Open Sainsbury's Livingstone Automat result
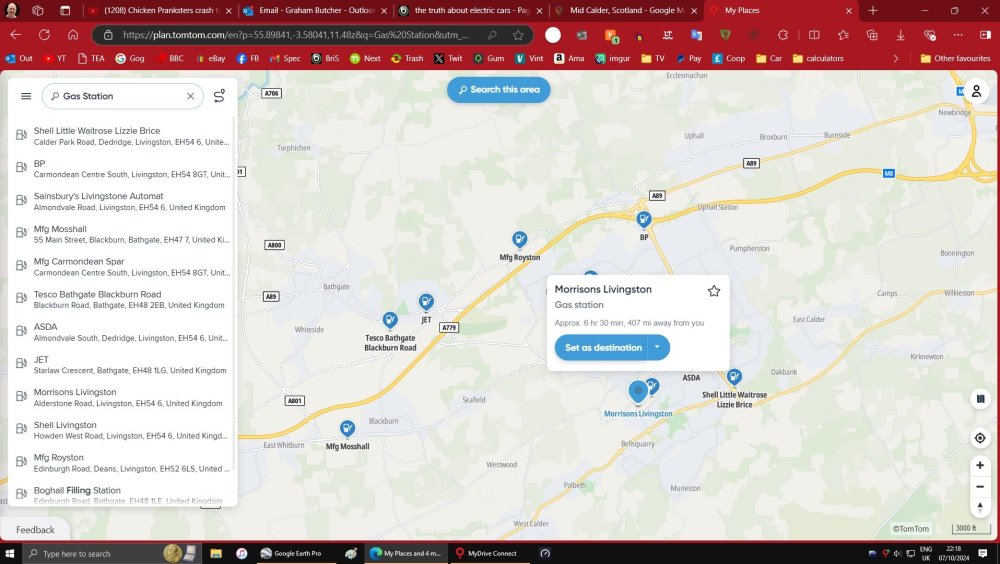The height and width of the screenshot is (564, 1000). pyautogui.click(x=122, y=202)
